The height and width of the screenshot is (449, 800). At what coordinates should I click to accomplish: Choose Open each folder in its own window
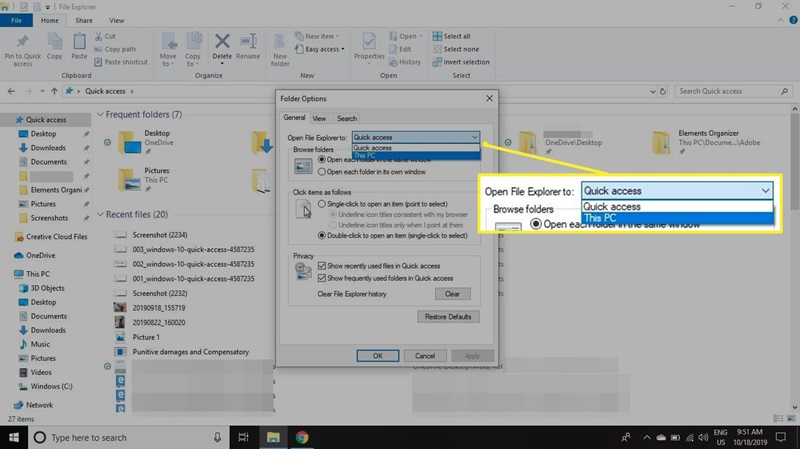[322, 172]
